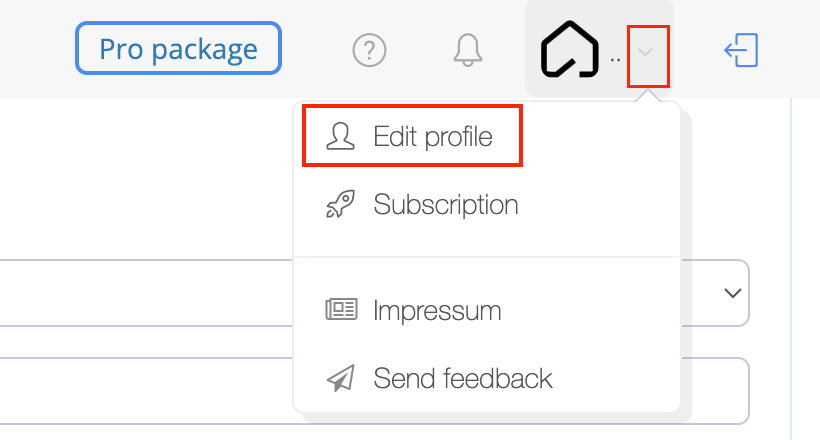Open notifications bell icon
Viewport: 820px width, 440px height.
tap(468, 50)
